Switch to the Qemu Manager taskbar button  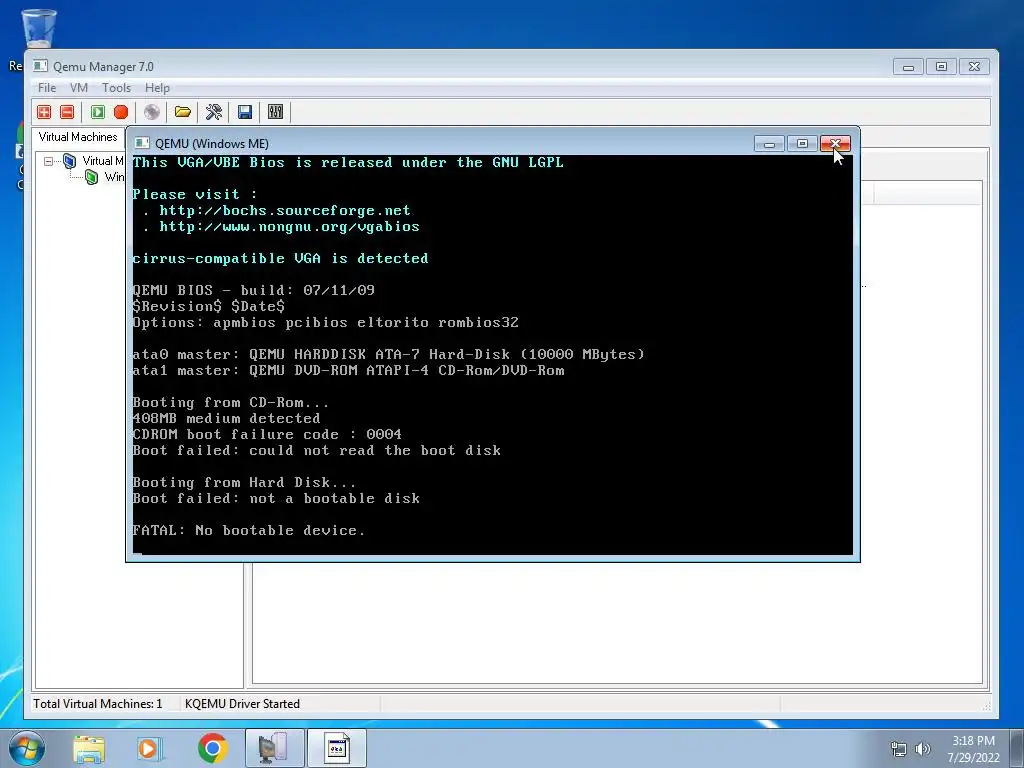[x=274, y=748]
